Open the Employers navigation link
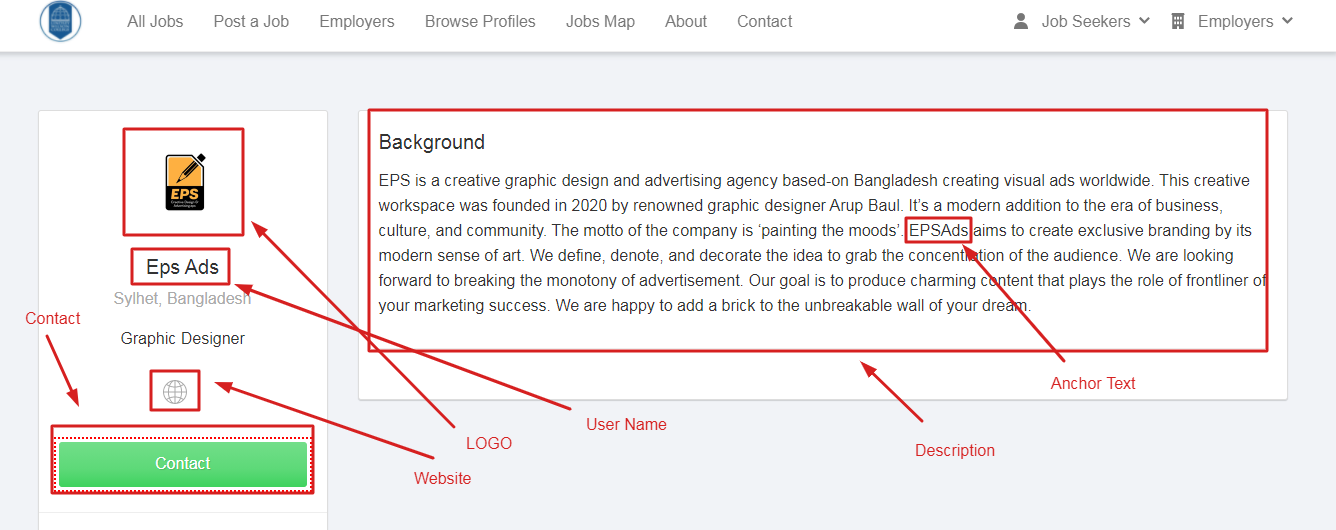Image resolution: width=1336 pixels, height=530 pixels. tap(357, 21)
